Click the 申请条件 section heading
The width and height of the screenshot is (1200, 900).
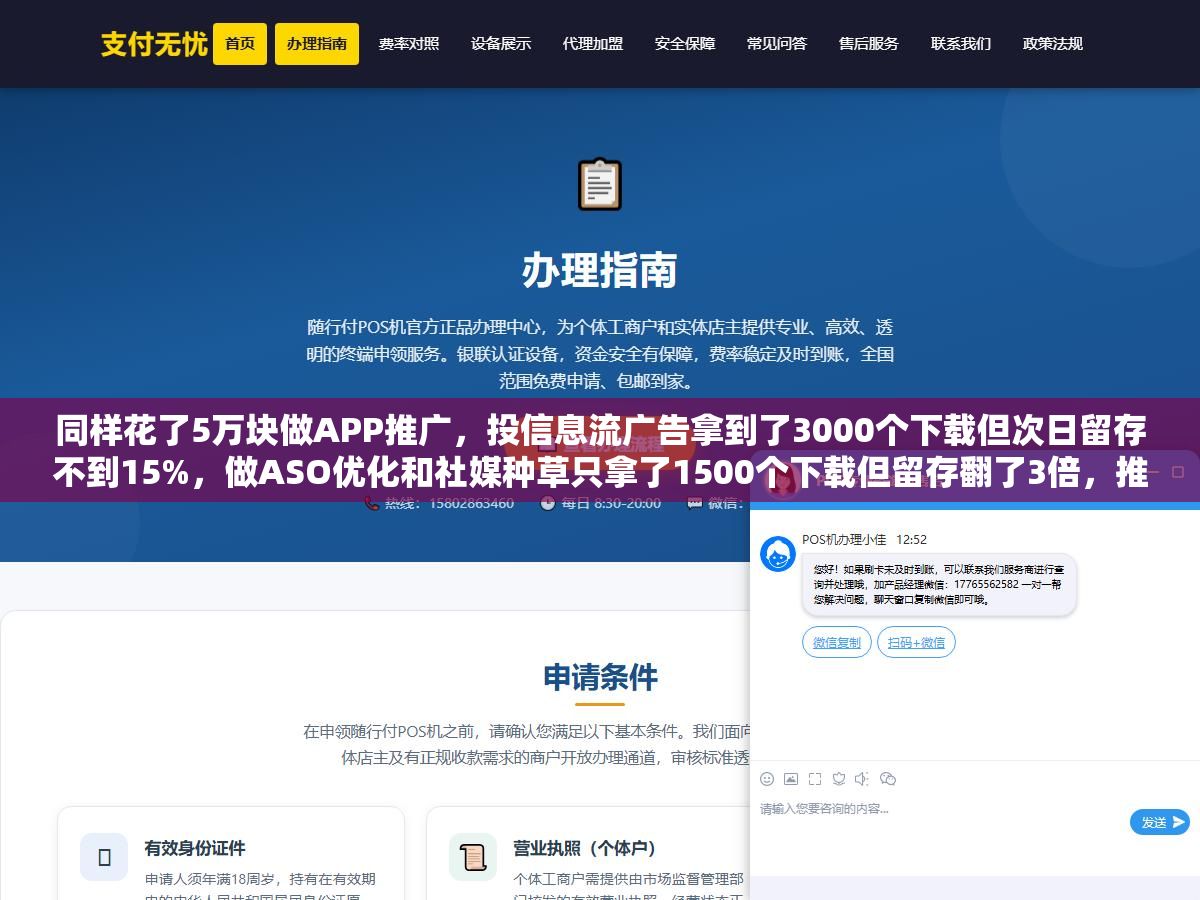coord(600,677)
